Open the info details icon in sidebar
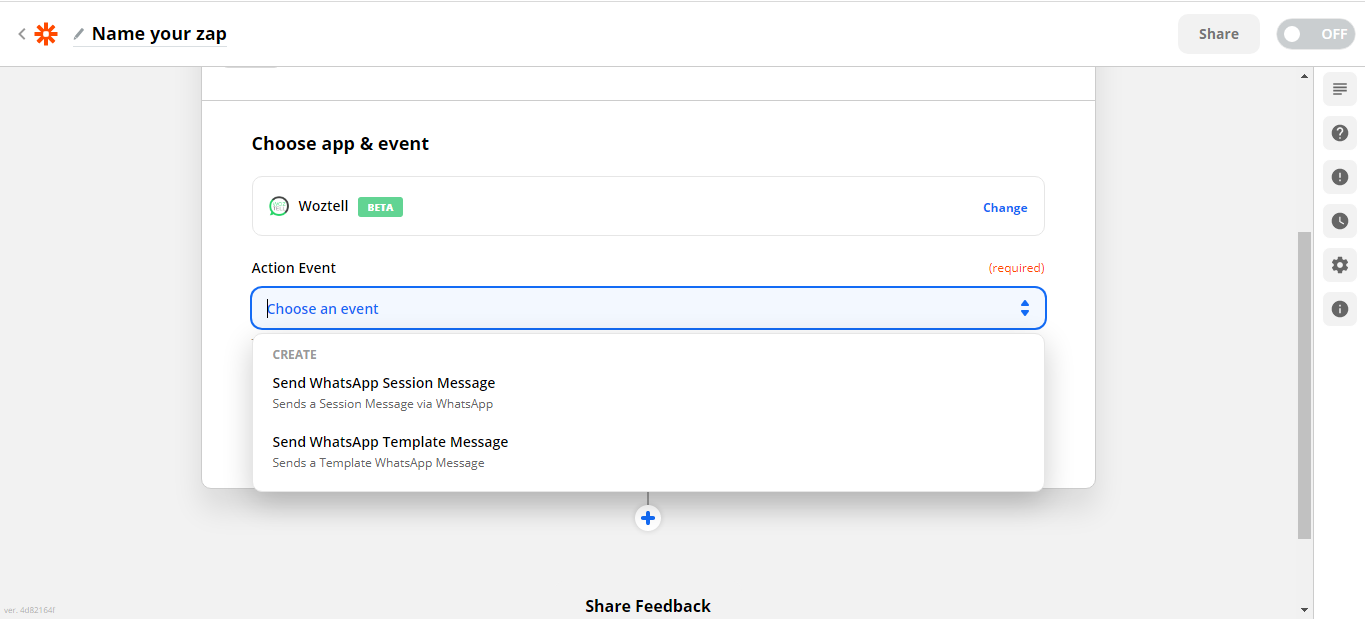 (x=1340, y=309)
